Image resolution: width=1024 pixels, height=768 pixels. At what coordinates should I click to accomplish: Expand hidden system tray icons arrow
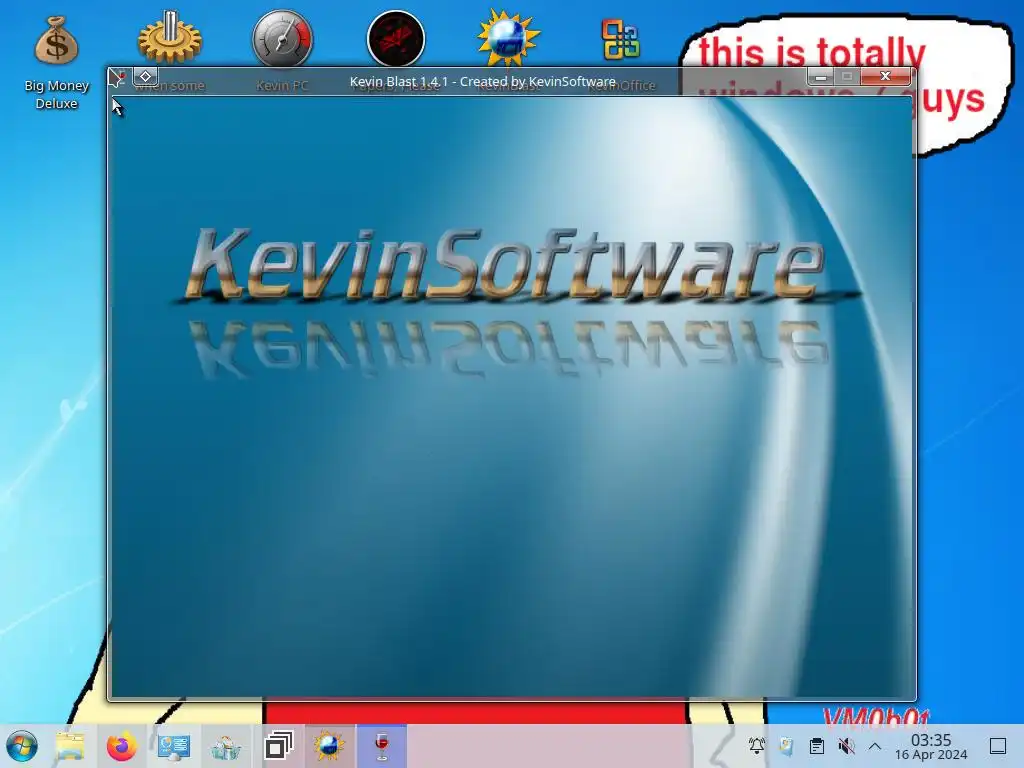point(875,746)
